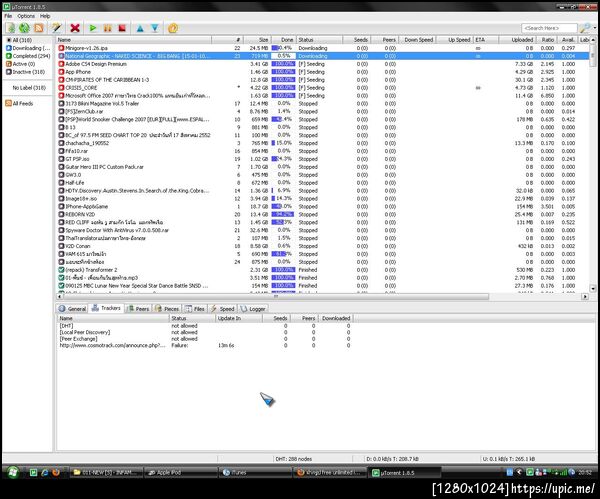600x499 pixels.
Task: Click the [DHT] tracker row
Action: tap(205, 326)
